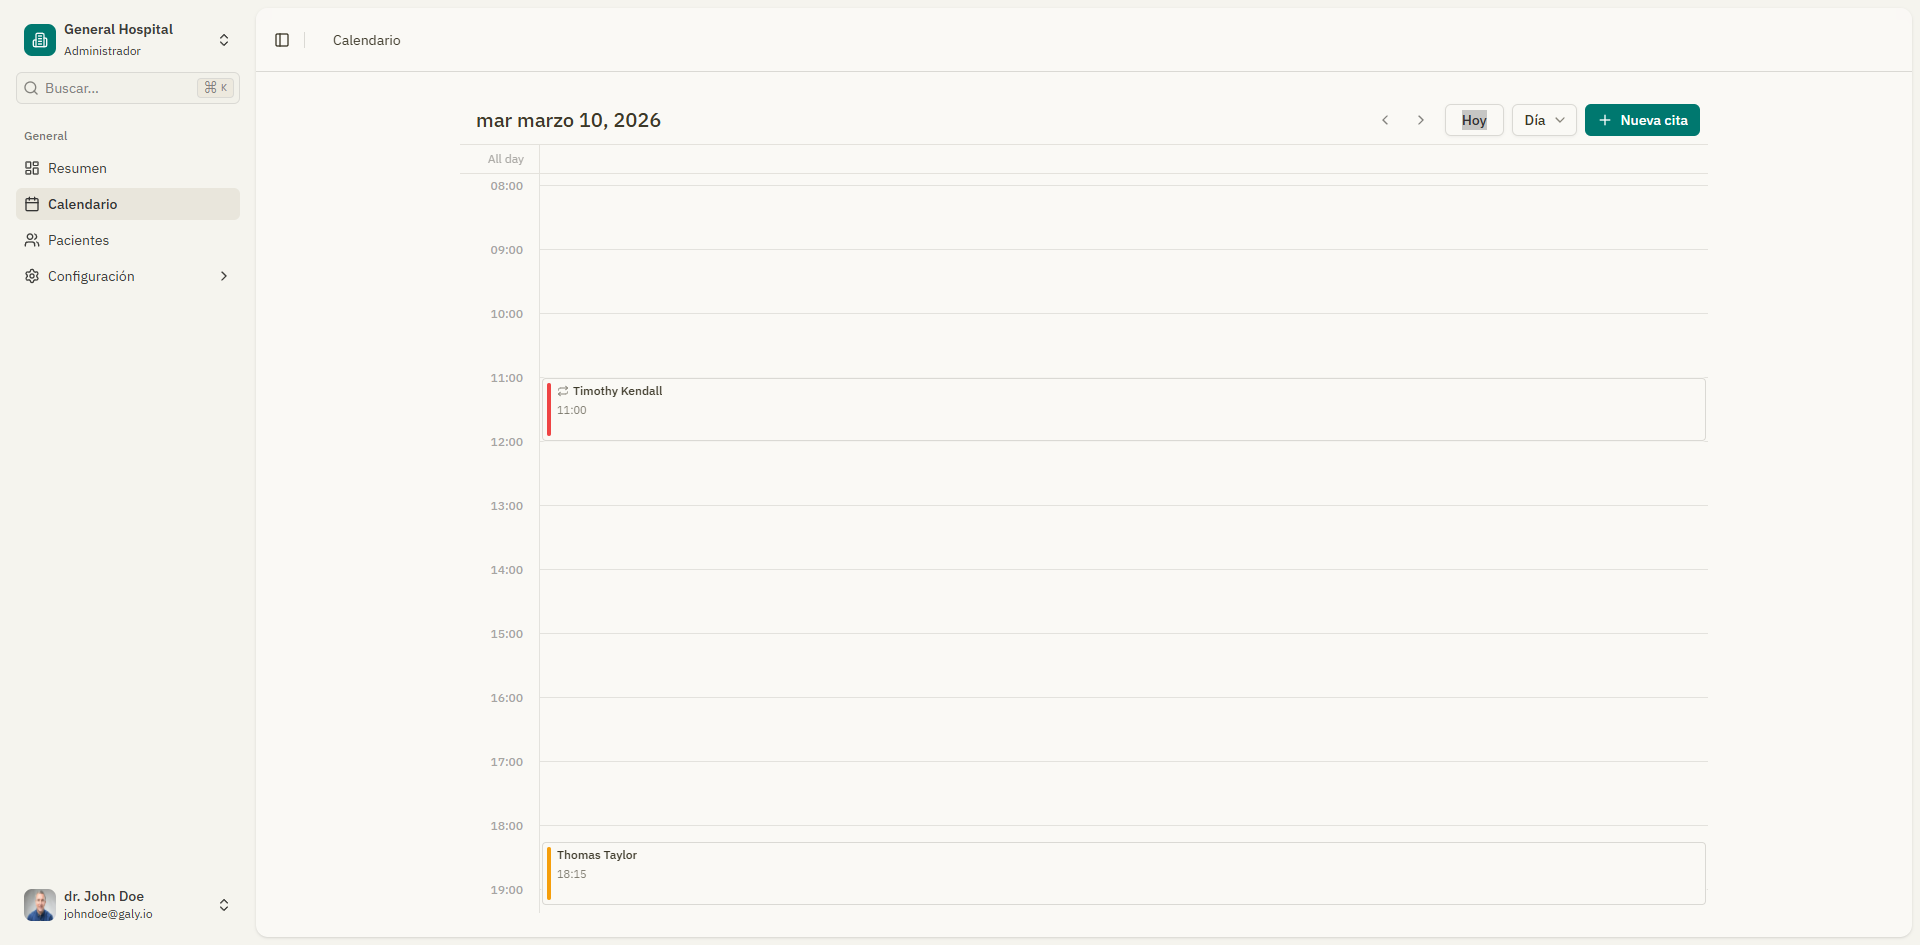Viewport: 1920px width, 945px height.
Task: Open the Día view selector dropdown
Action: pos(1543,119)
